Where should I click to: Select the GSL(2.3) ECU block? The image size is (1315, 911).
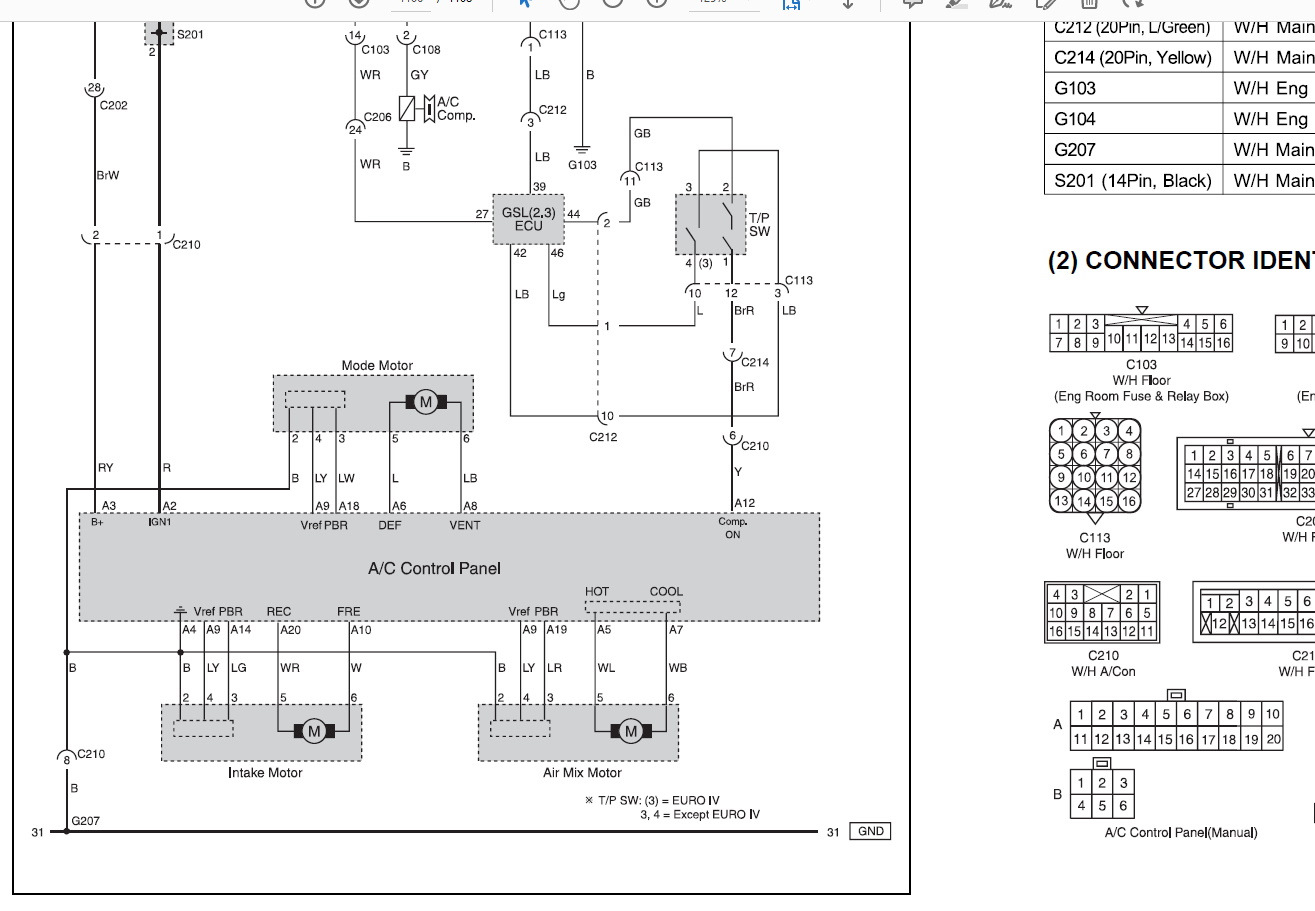click(528, 219)
